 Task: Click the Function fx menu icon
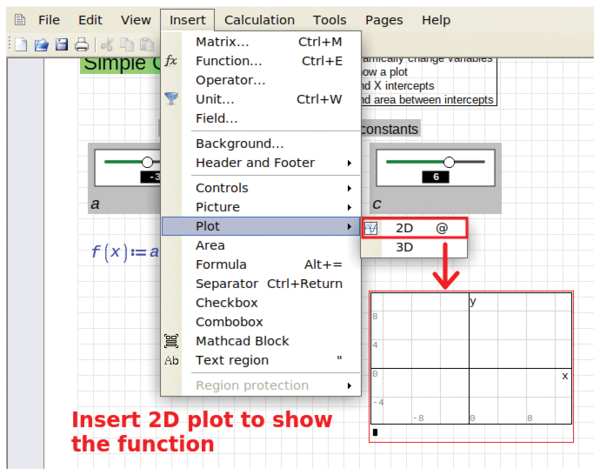pos(172,61)
